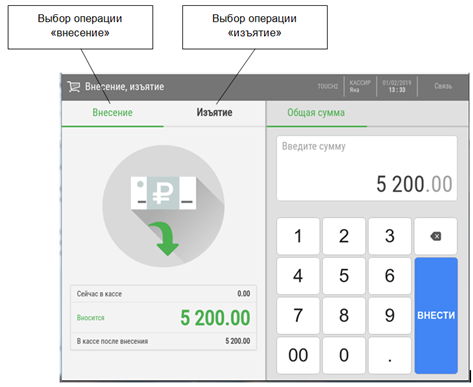This screenshot has width=473, height=387.
Task: Tap keypad digit 0
Action: coord(344,355)
